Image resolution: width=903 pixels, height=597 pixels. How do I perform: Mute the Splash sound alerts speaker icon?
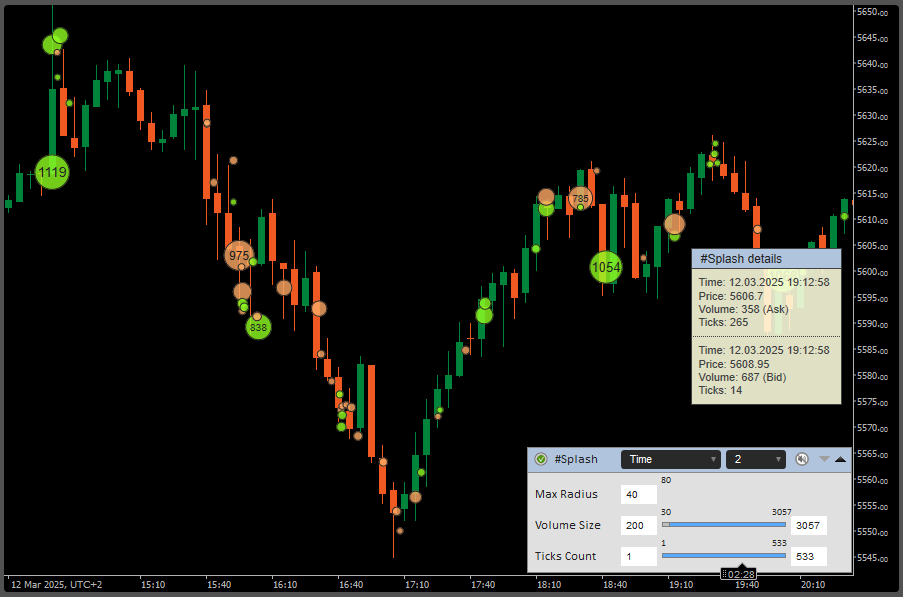(801, 459)
